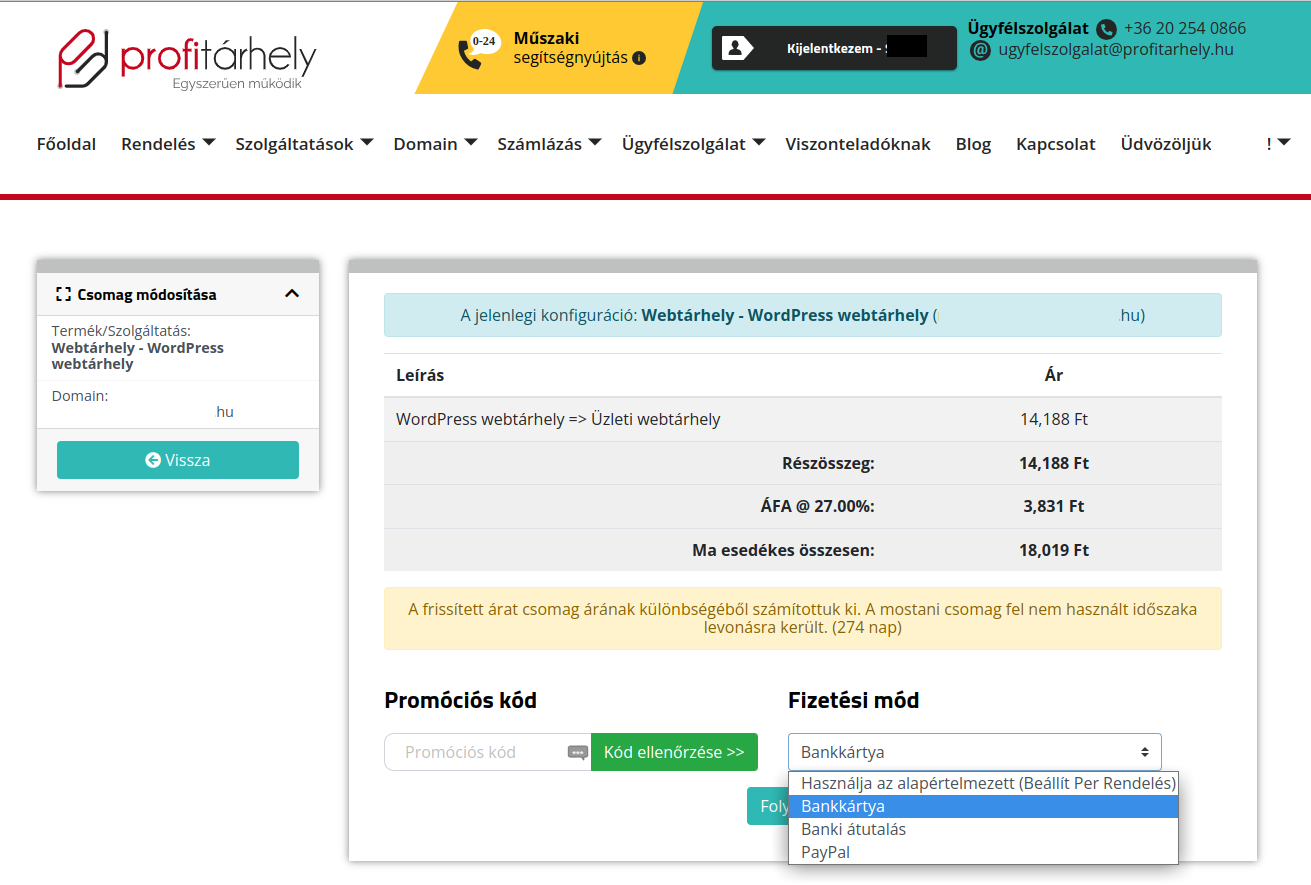This screenshot has width=1311, height=885.
Task: Click the yellow price difference notice
Action: 802,618
